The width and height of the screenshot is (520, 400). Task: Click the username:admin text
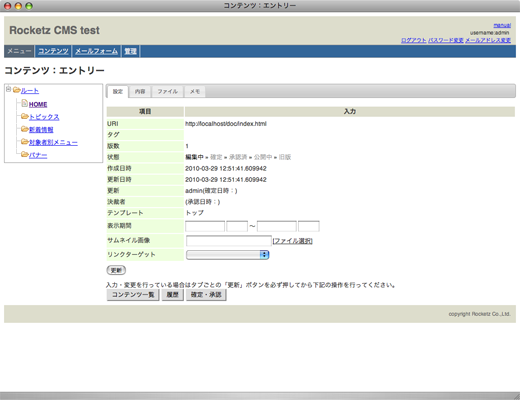(x=489, y=33)
